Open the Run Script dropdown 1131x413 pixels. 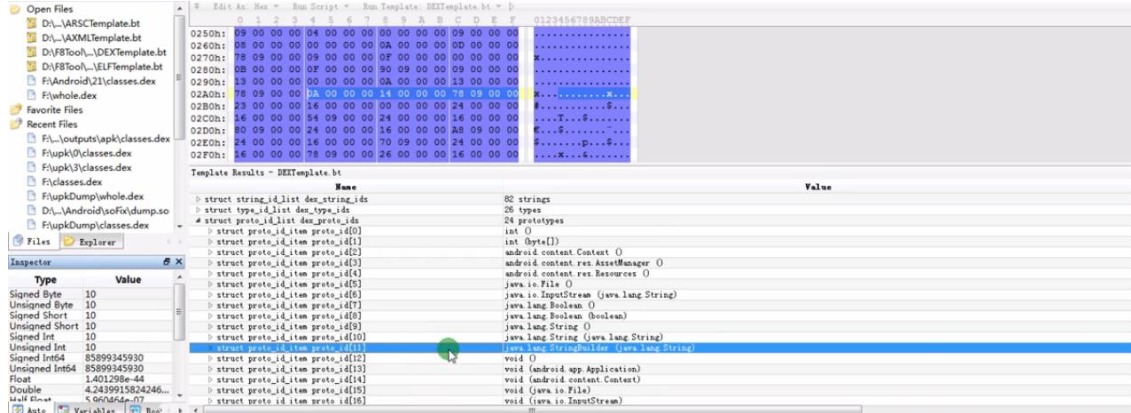(323, 6)
